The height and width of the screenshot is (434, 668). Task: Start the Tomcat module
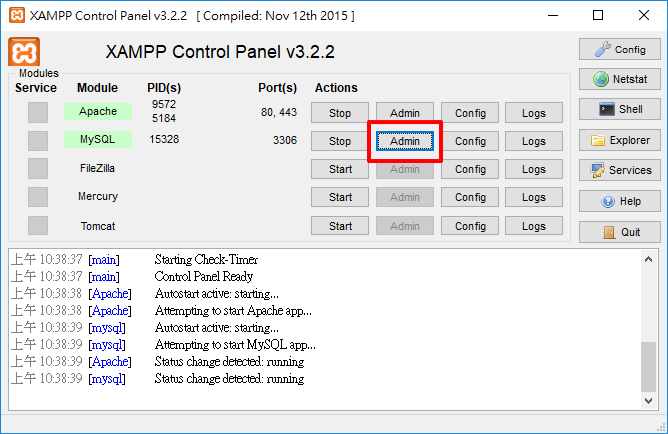pyautogui.click(x=340, y=226)
